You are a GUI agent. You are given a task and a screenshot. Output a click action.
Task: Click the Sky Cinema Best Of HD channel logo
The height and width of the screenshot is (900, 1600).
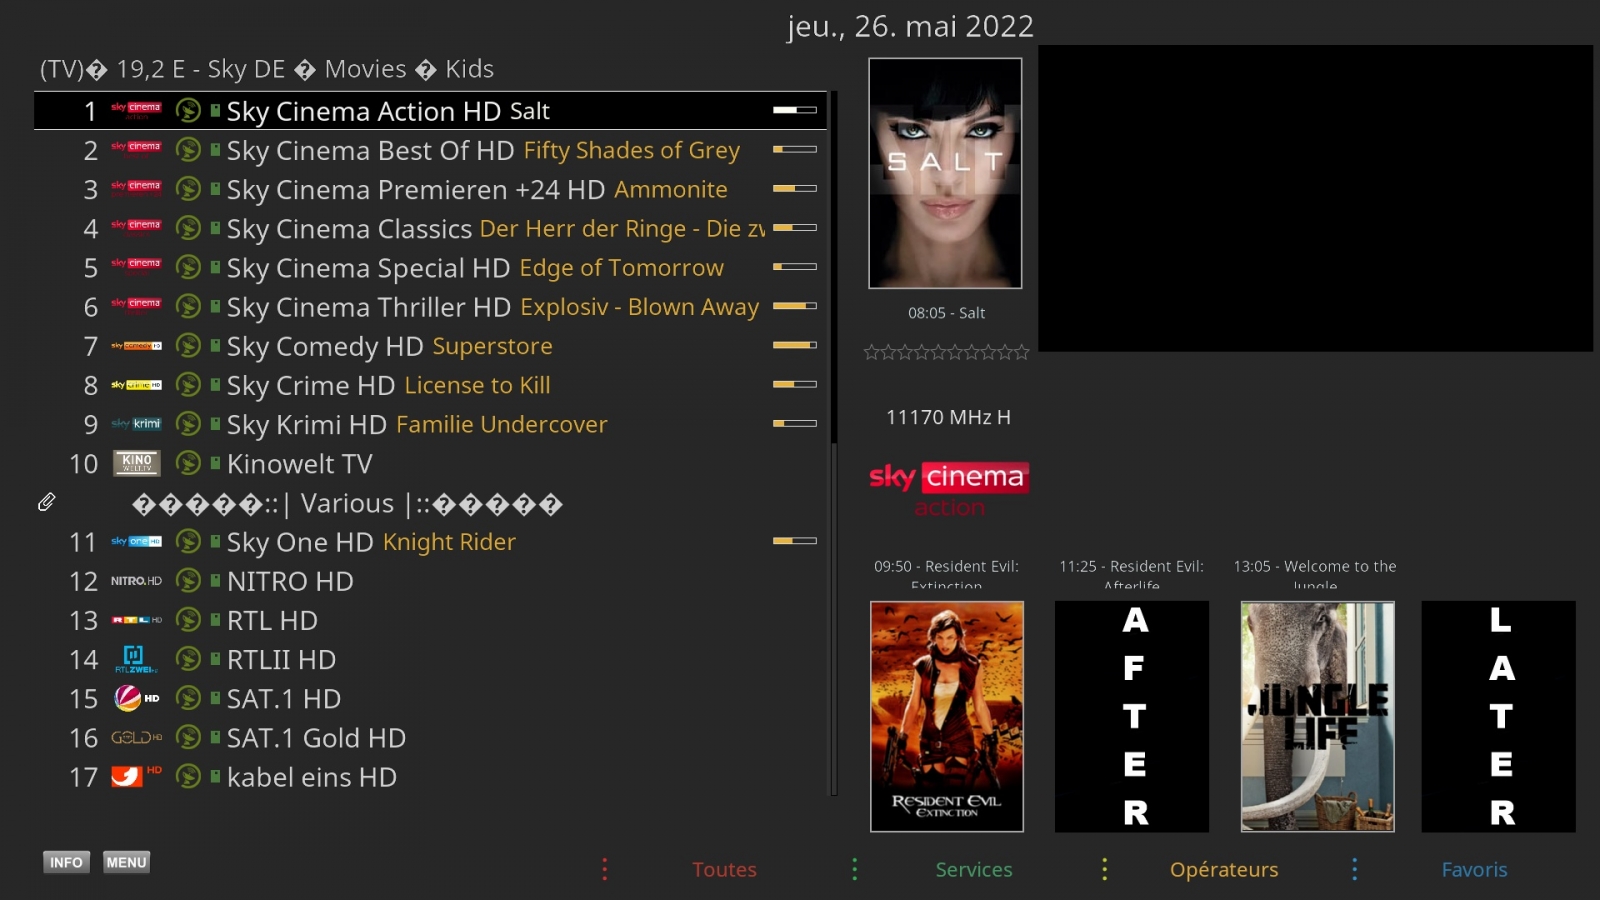[136, 149]
